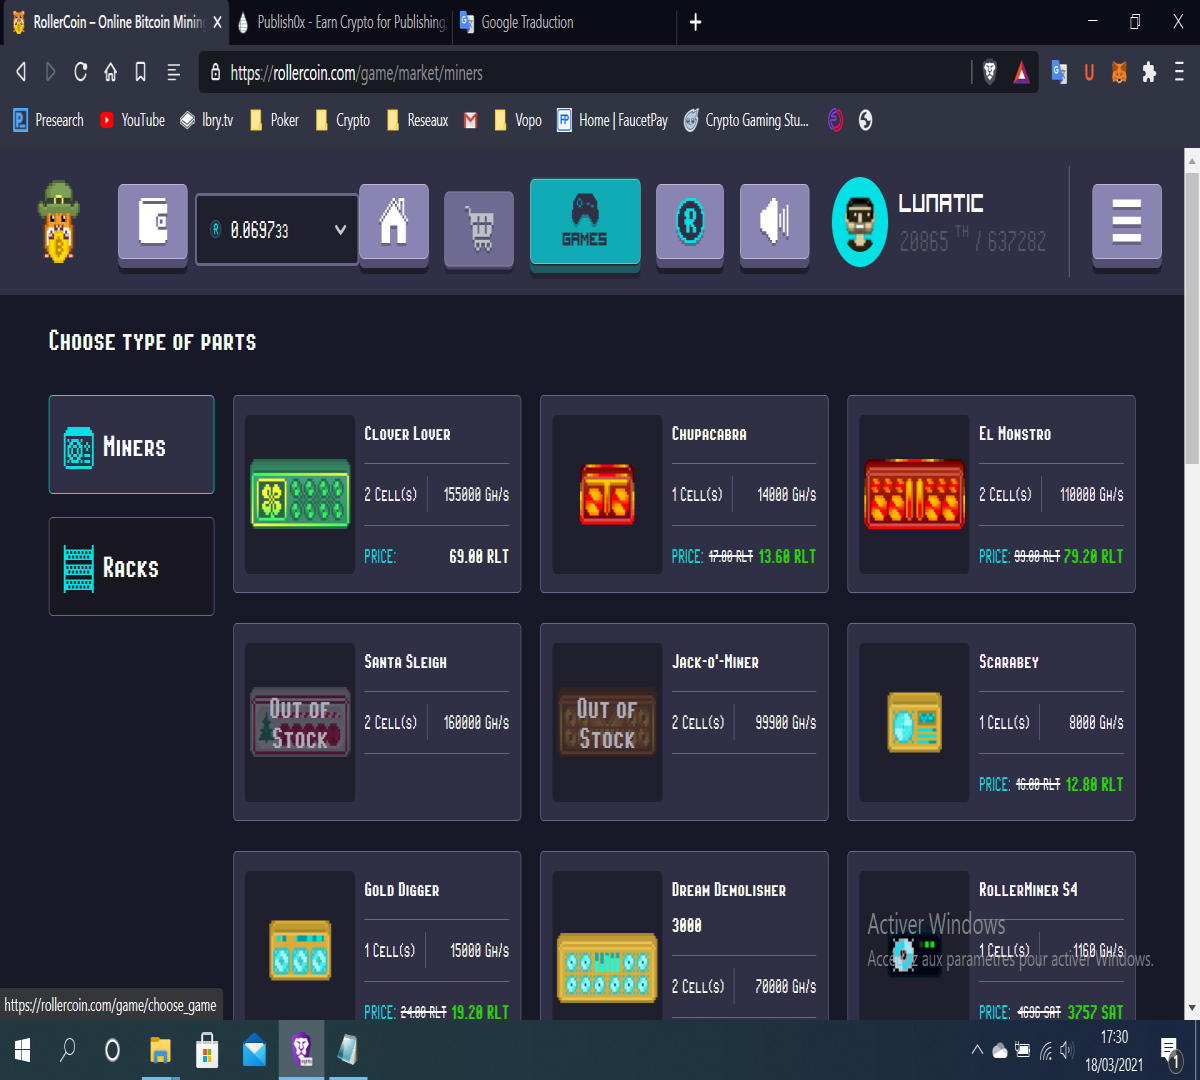
Task: Open the Clover Lover miner card
Action: (377, 494)
